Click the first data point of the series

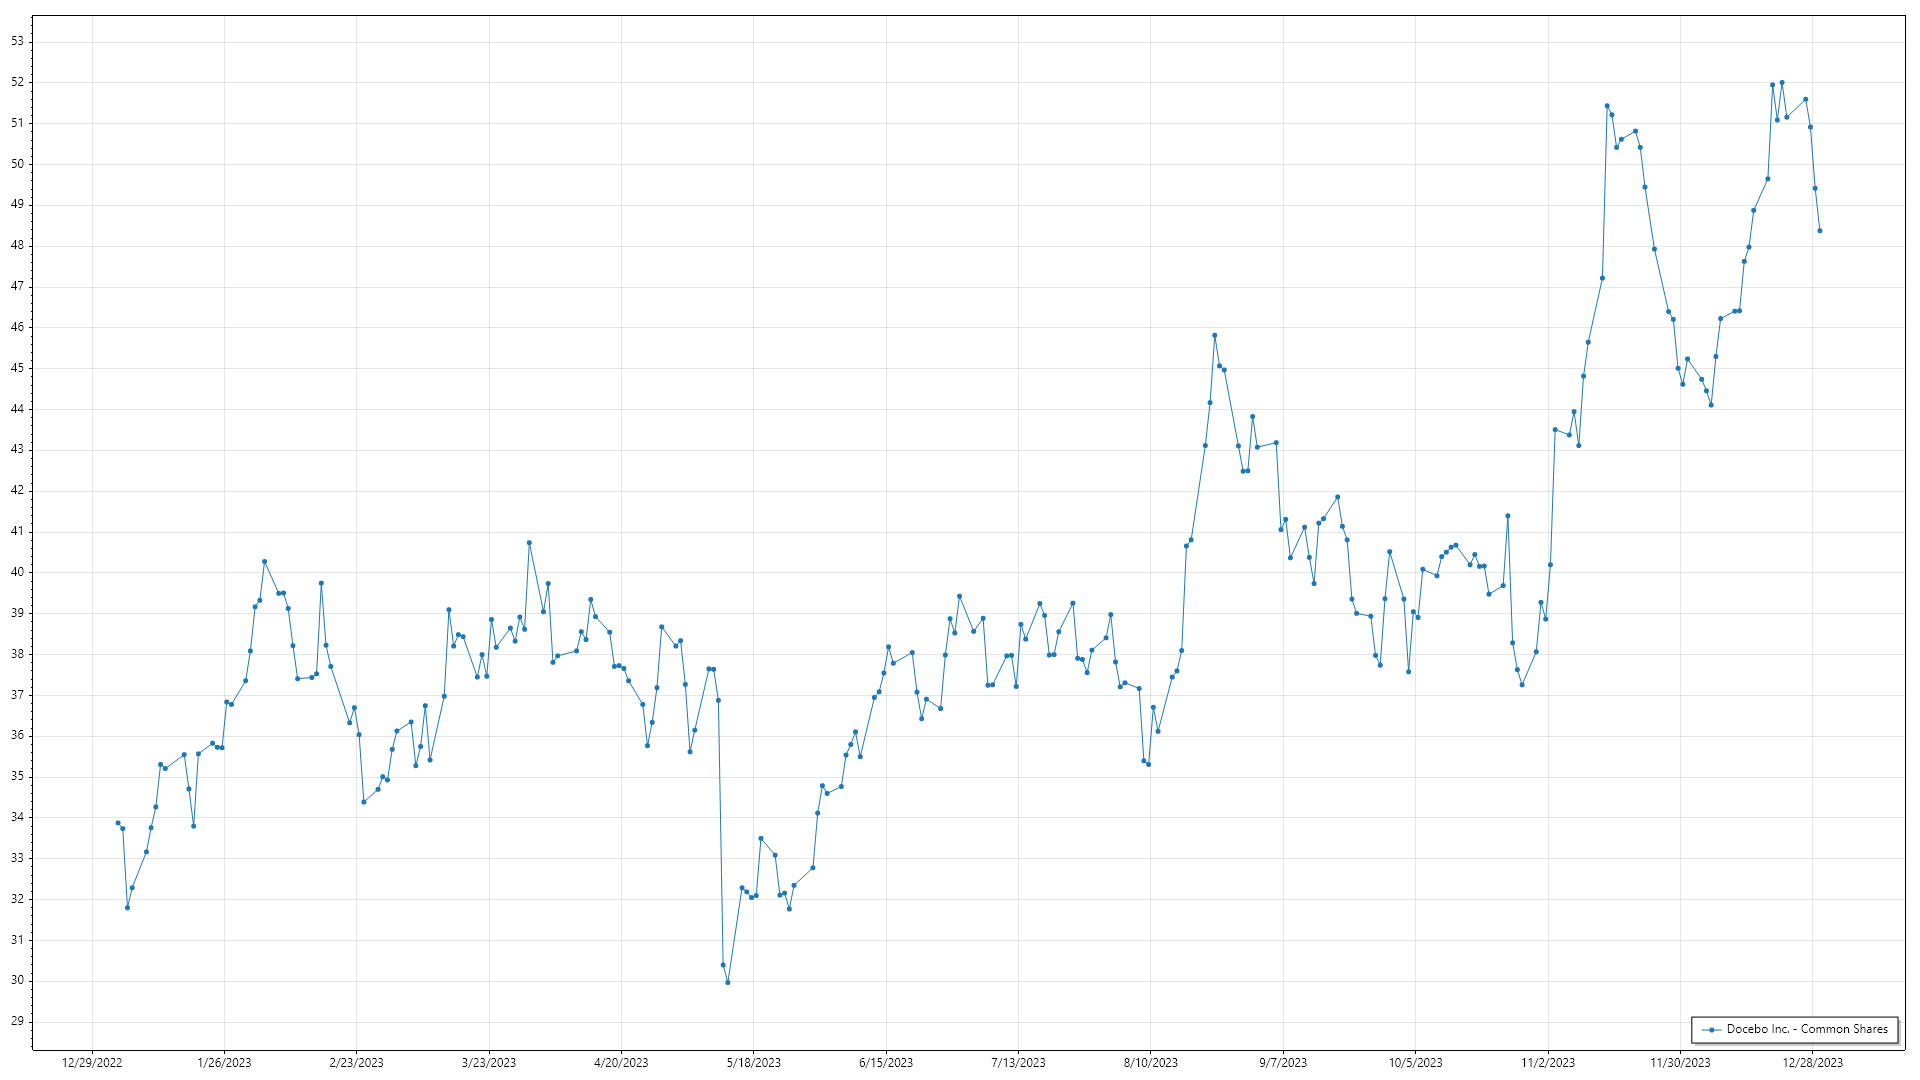118,823
